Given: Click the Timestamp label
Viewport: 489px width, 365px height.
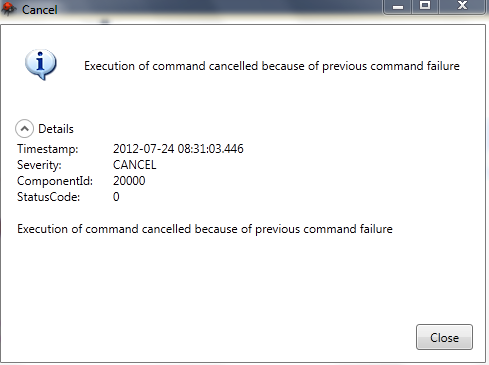Looking at the screenshot, I should point(48,149).
